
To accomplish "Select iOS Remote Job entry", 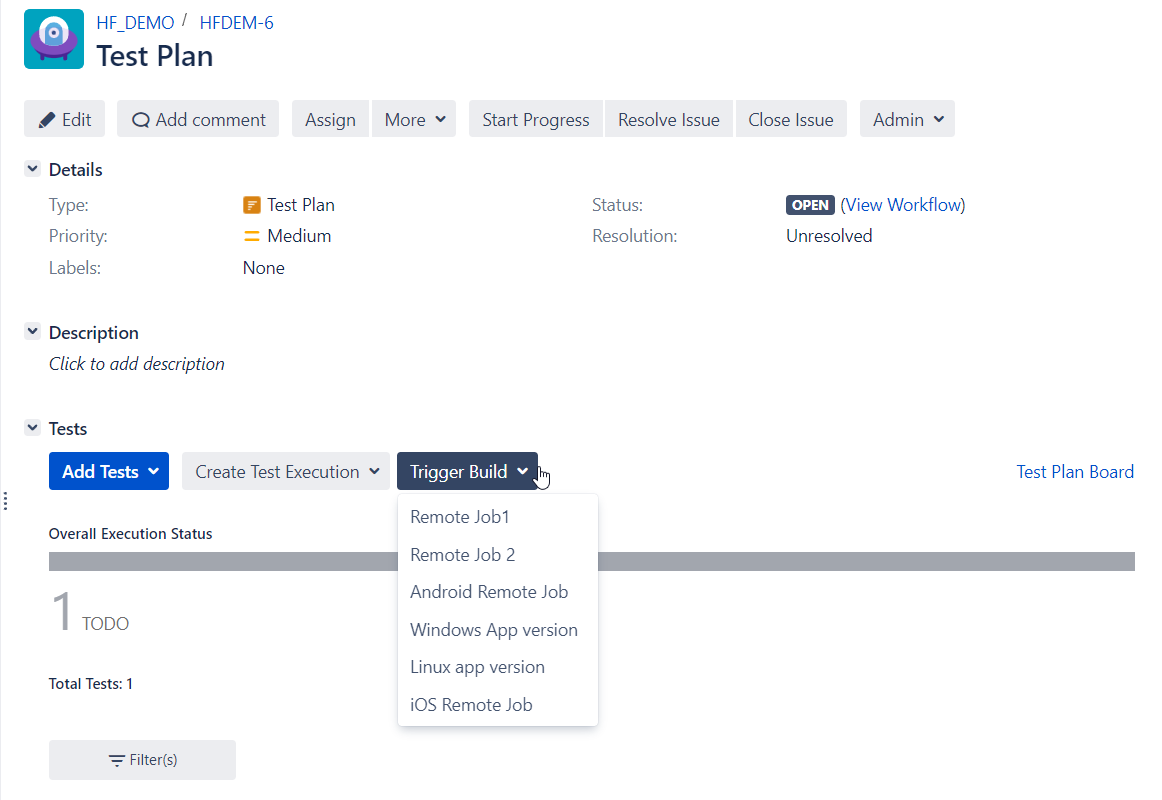I will pos(498,704).
